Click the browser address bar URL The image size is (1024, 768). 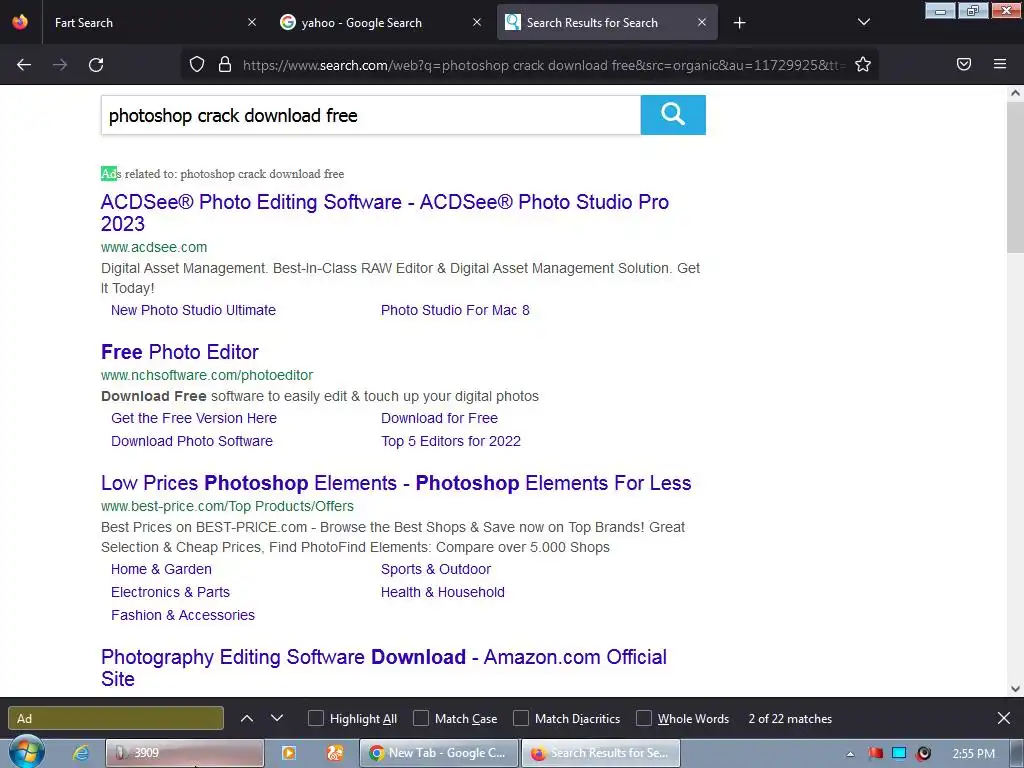(542, 65)
